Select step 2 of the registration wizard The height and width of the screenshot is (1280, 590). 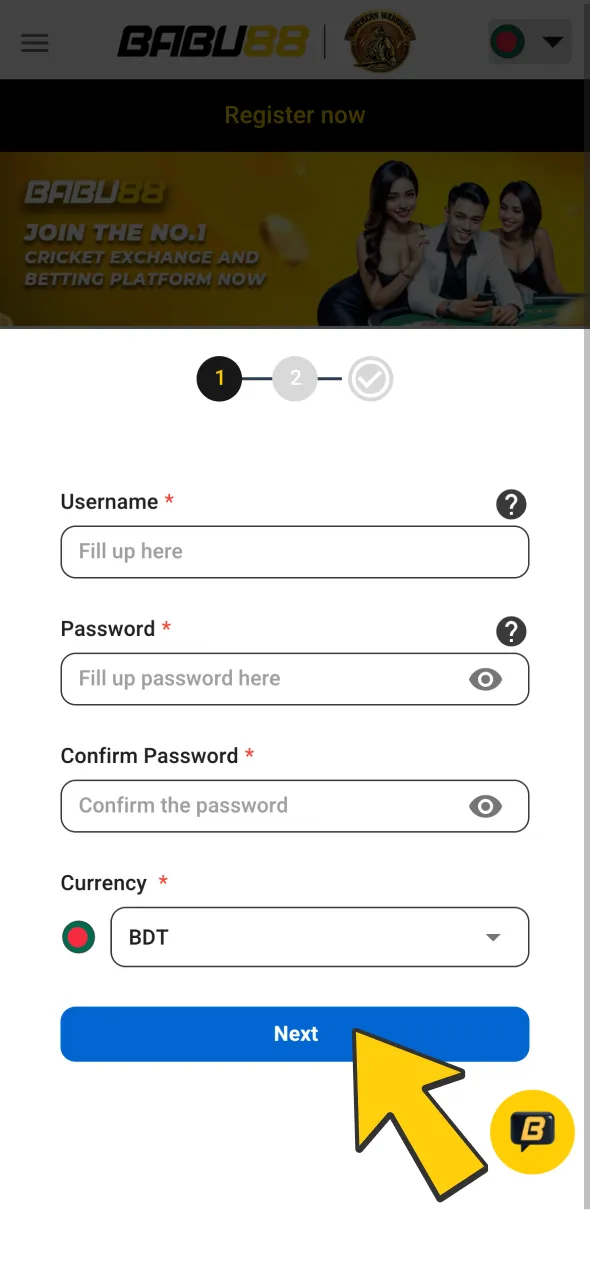295,378
